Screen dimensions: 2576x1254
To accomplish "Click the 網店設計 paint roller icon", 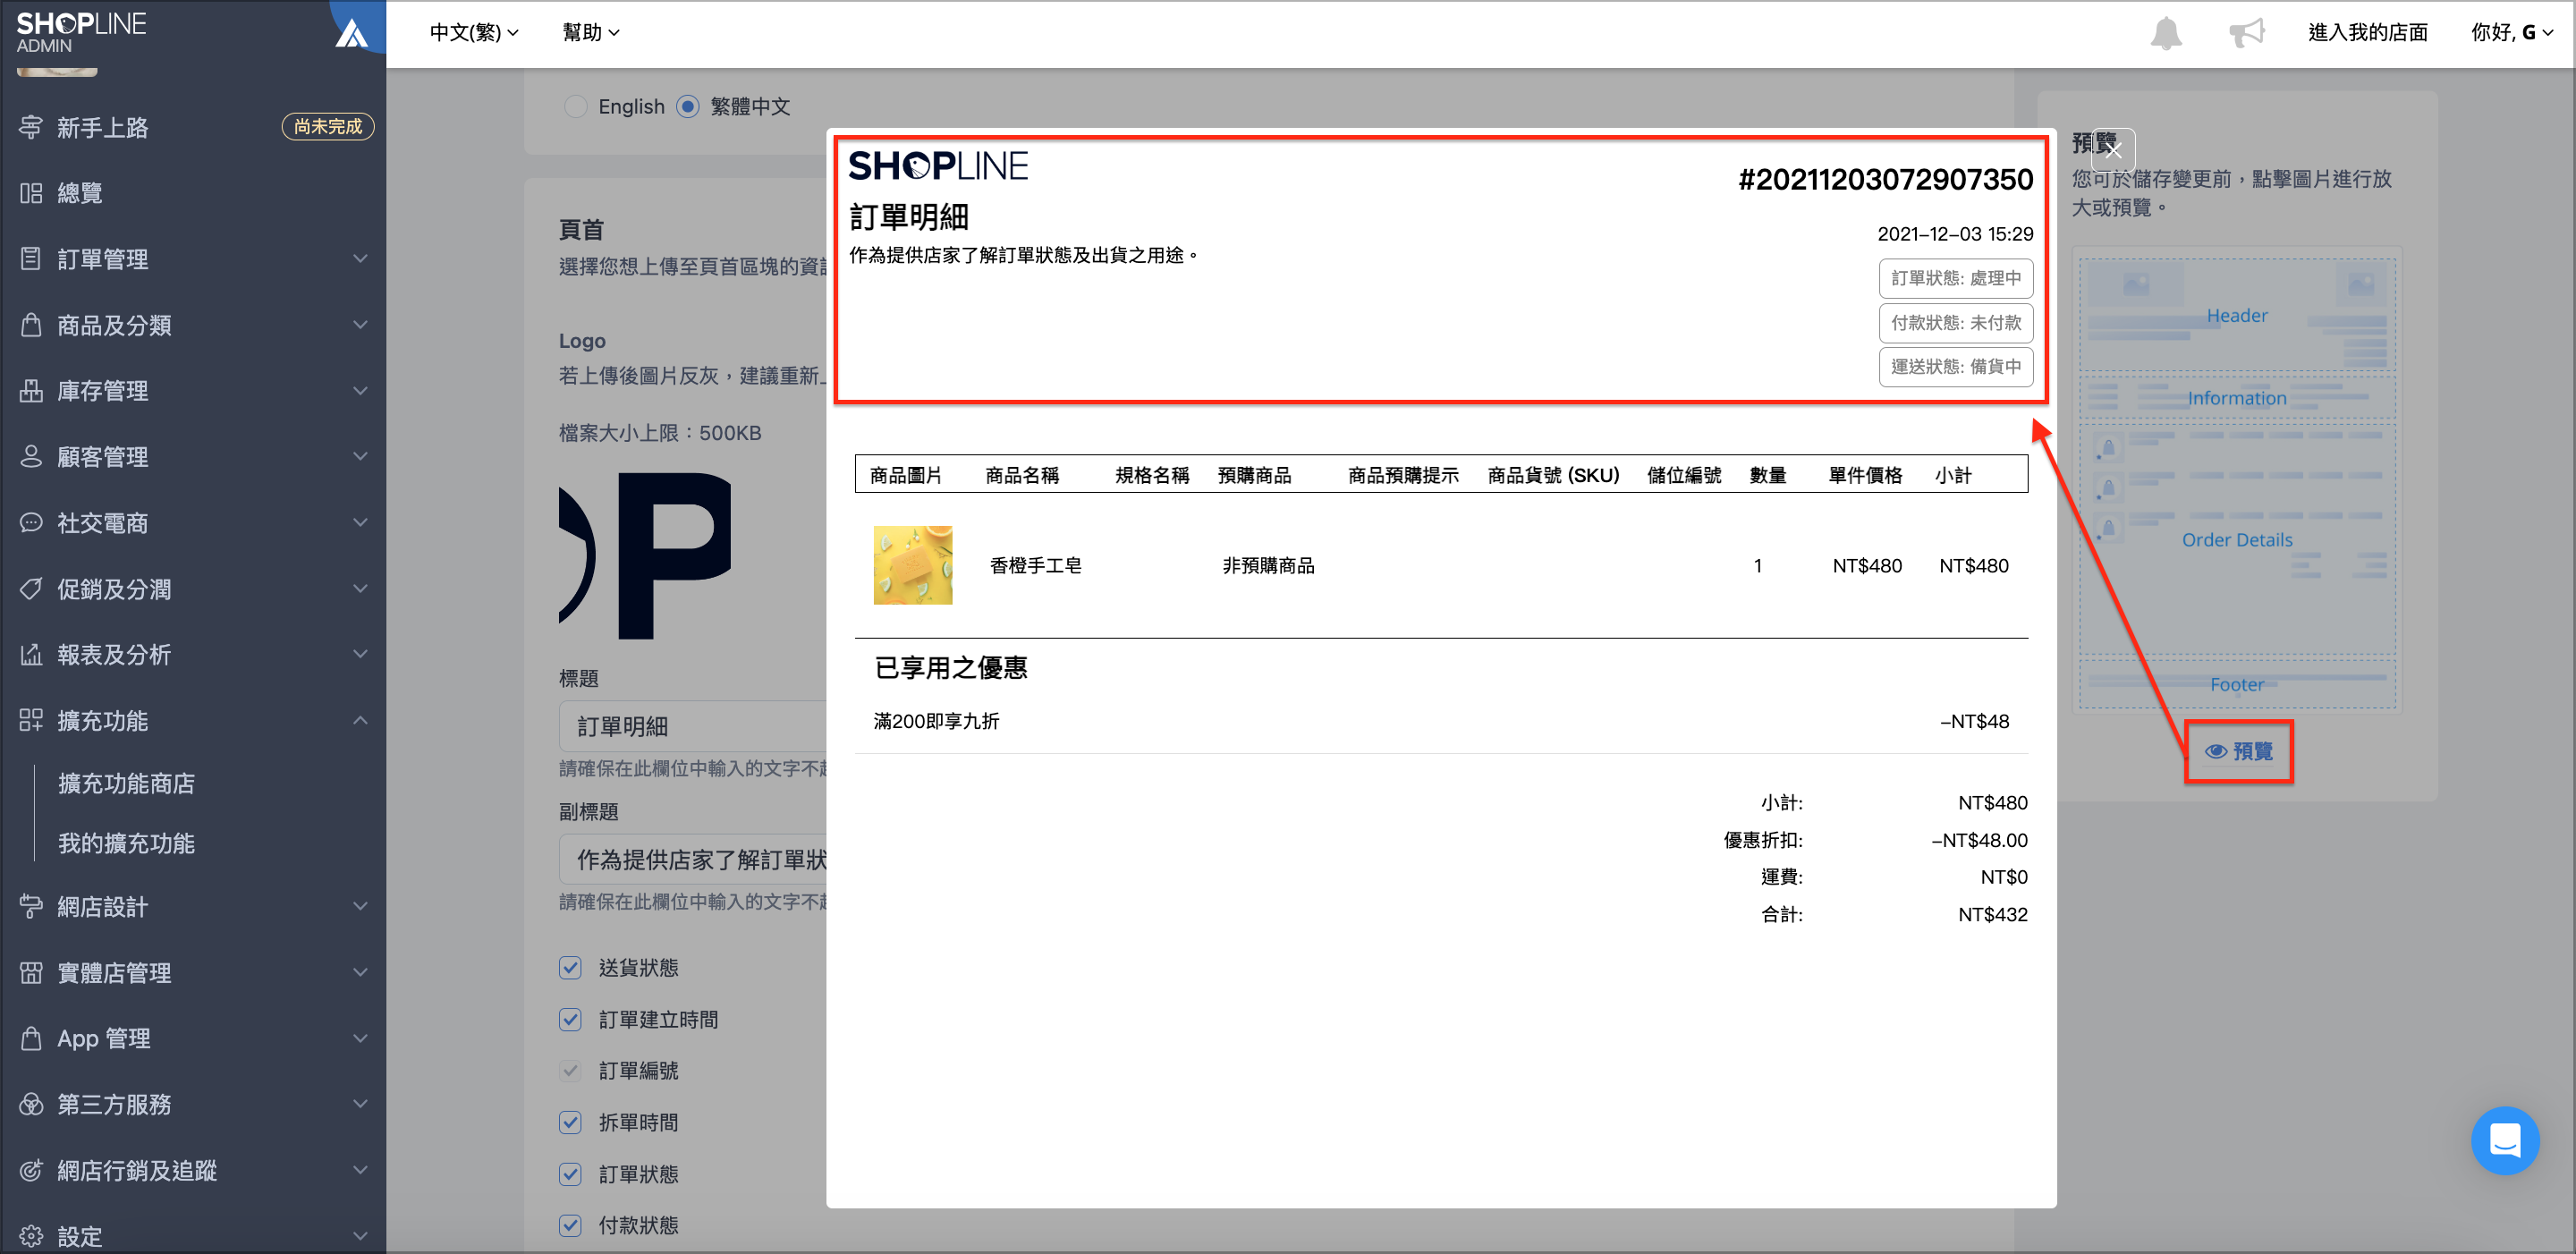I will click(x=31, y=907).
